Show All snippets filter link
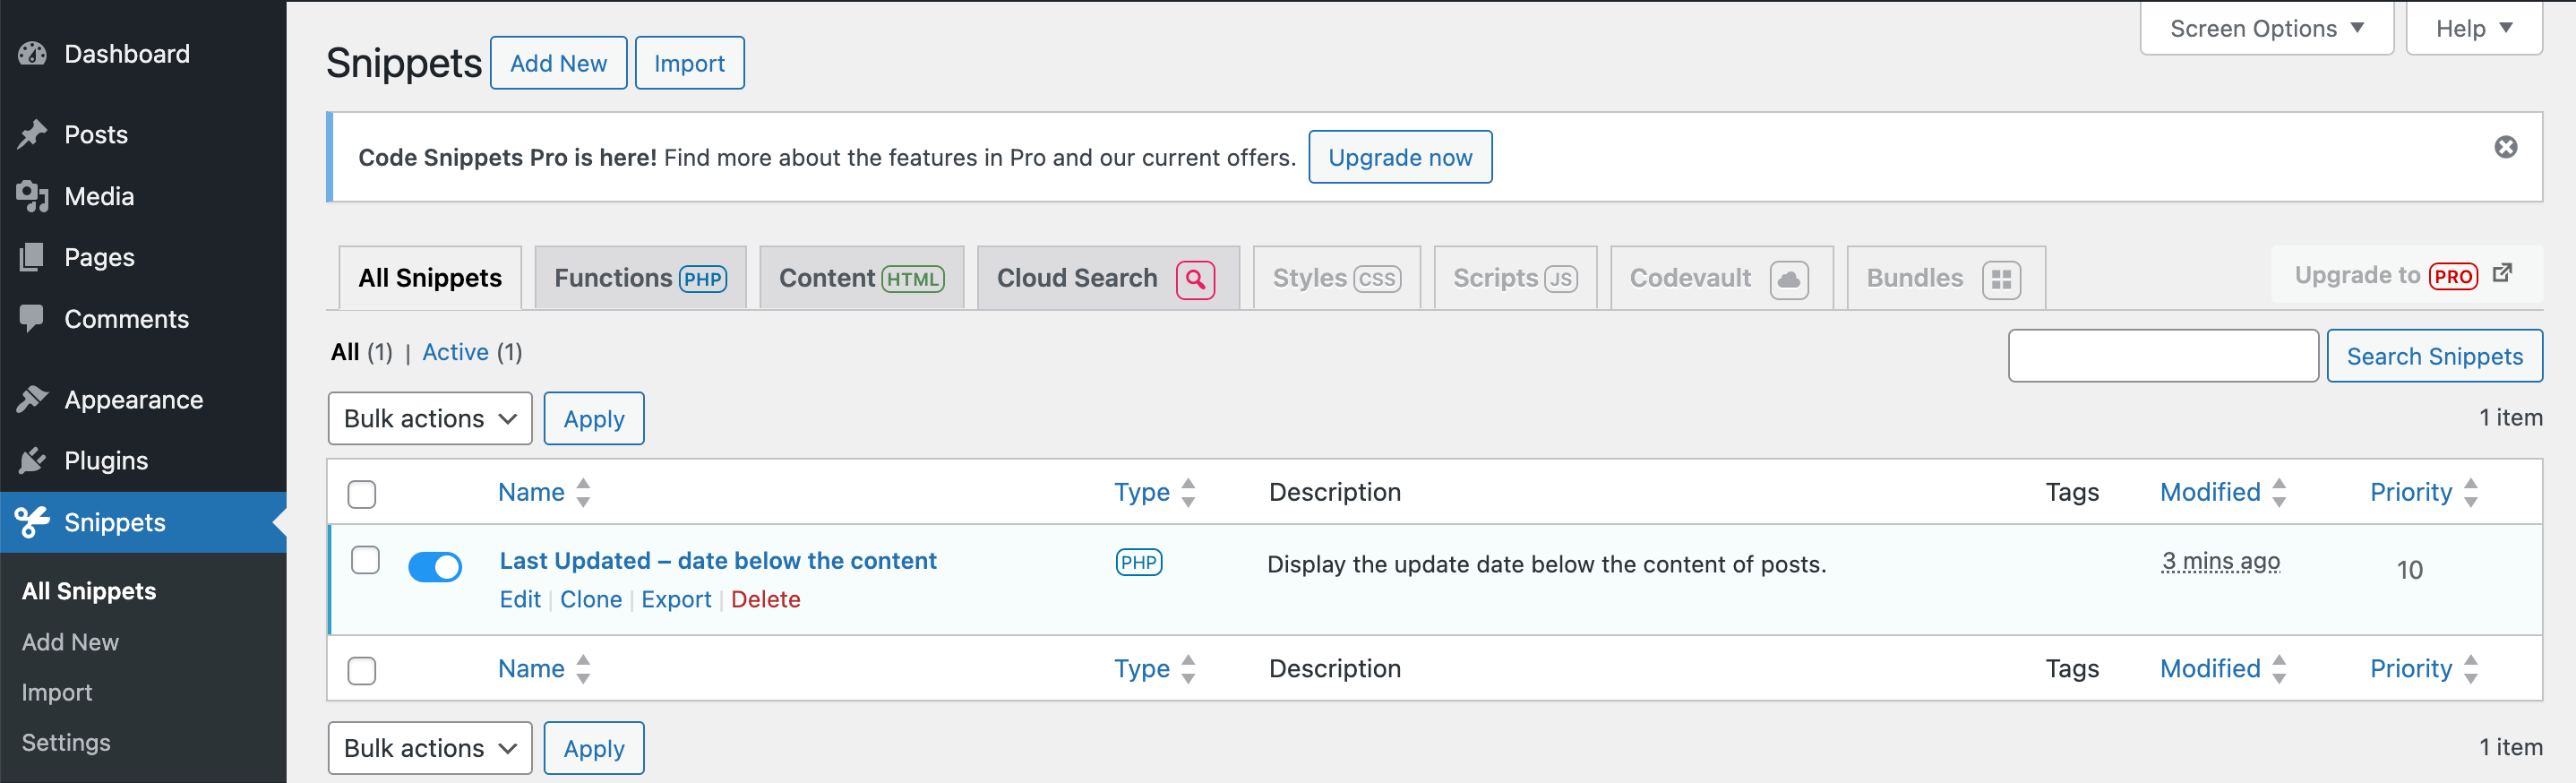This screenshot has width=2576, height=783. coord(345,352)
